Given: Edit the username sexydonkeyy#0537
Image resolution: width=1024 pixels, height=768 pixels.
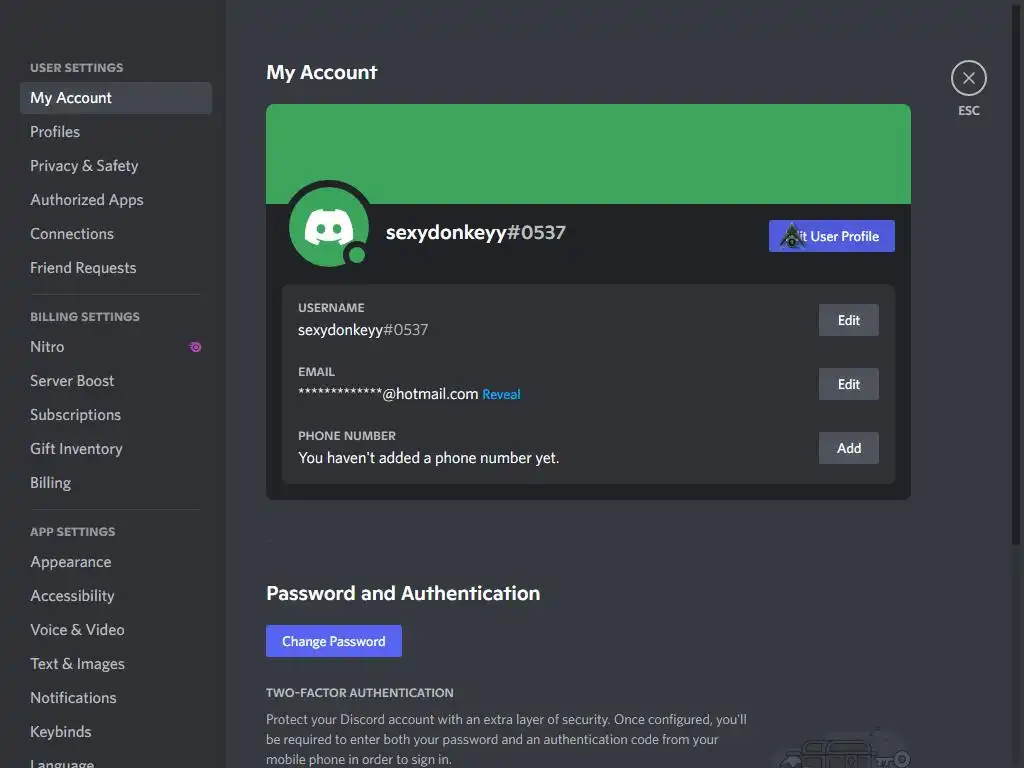Looking at the screenshot, I should click(x=848, y=320).
